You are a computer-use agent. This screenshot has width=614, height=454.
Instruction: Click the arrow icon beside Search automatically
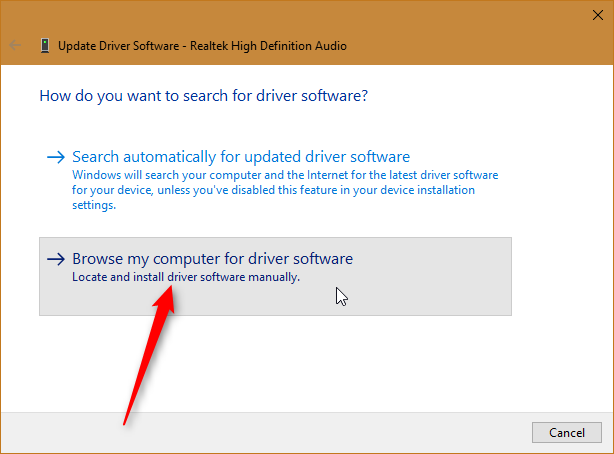(56, 157)
